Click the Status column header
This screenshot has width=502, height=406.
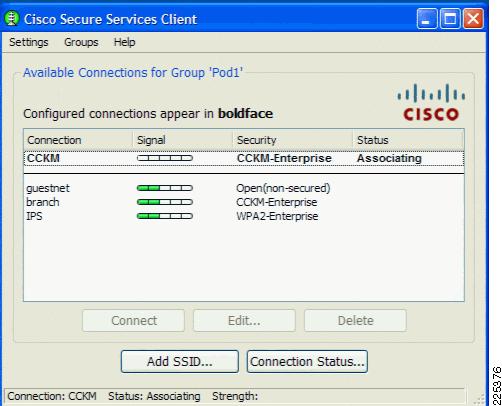(408, 140)
